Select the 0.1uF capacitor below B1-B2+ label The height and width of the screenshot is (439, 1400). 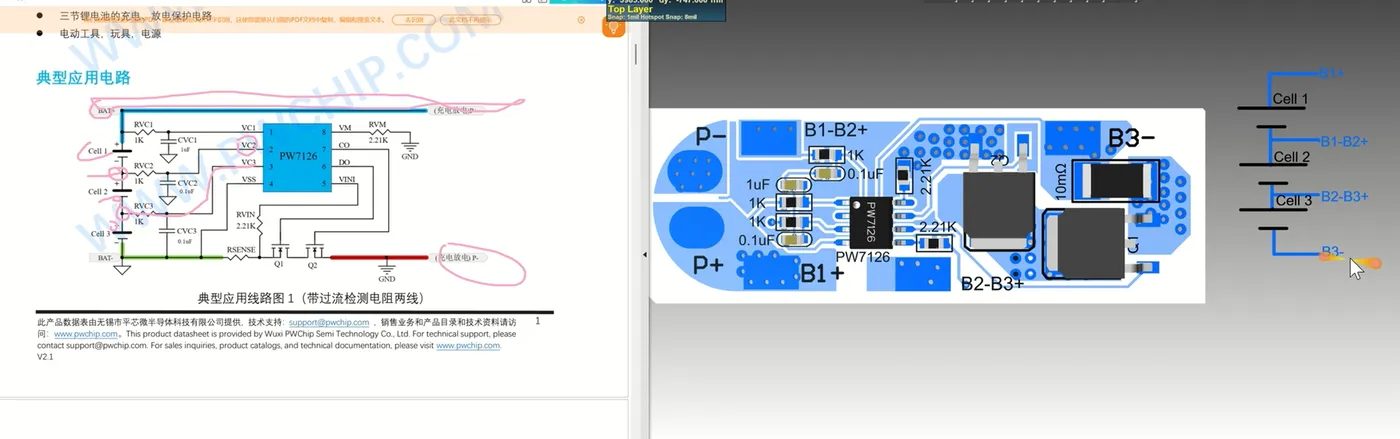click(826, 173)
